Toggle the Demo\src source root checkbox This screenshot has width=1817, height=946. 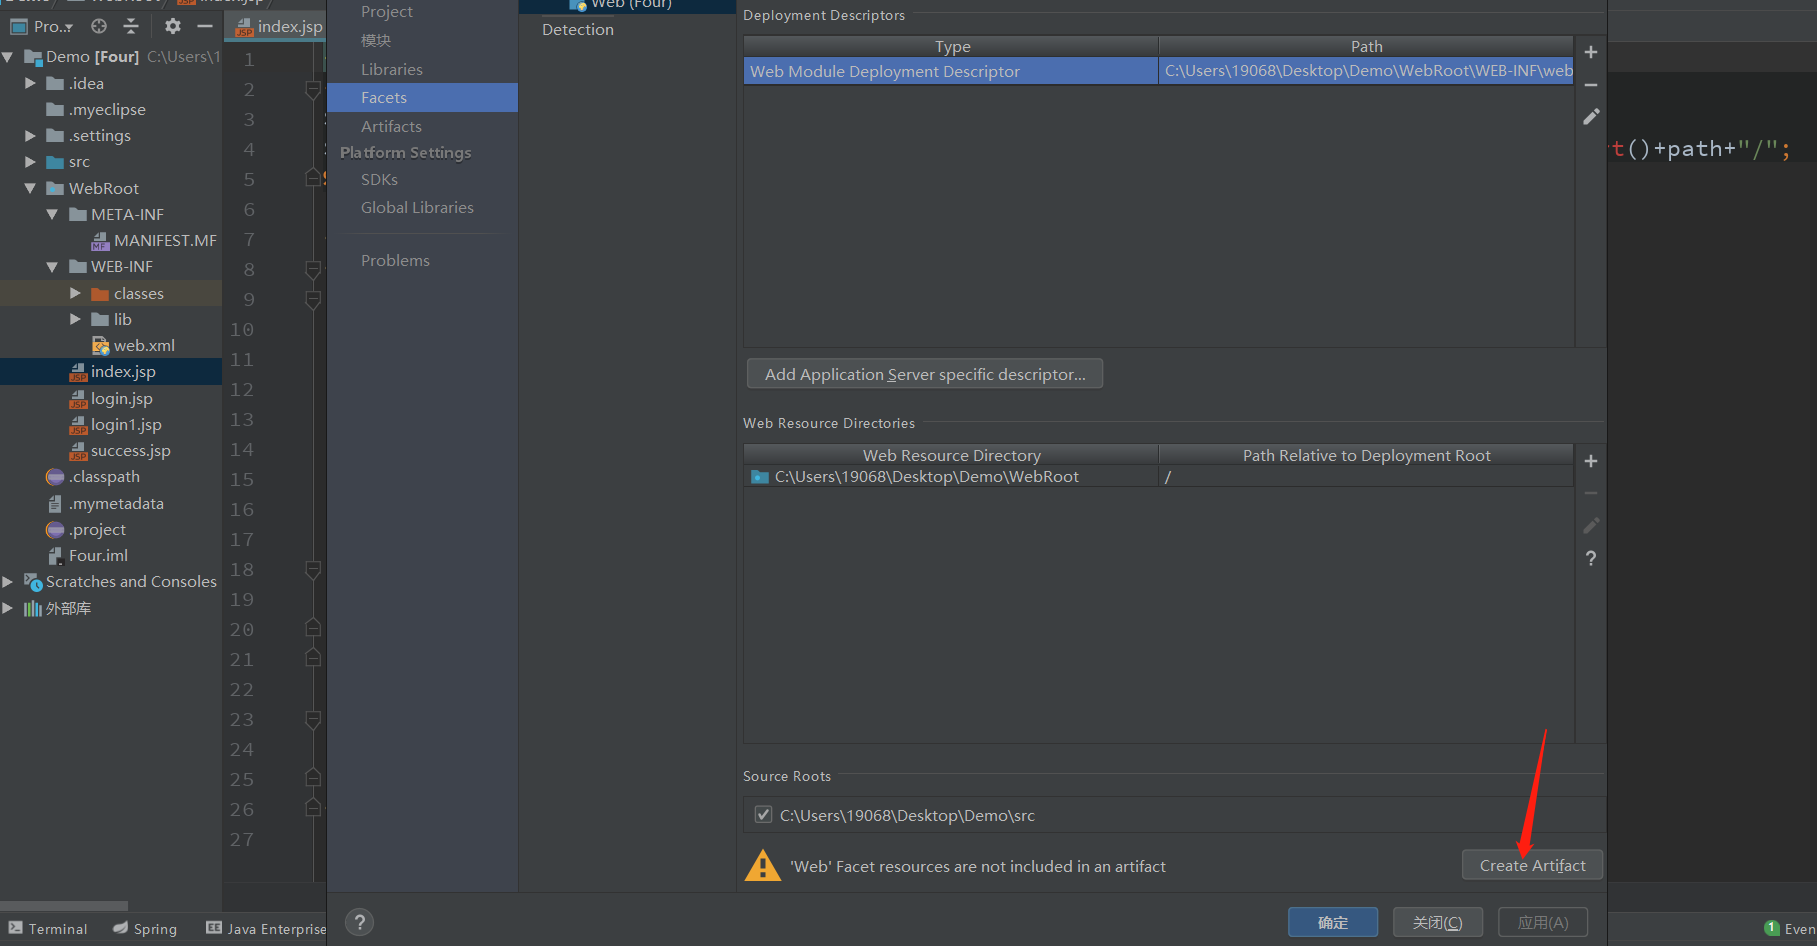[x=763, y=814]
